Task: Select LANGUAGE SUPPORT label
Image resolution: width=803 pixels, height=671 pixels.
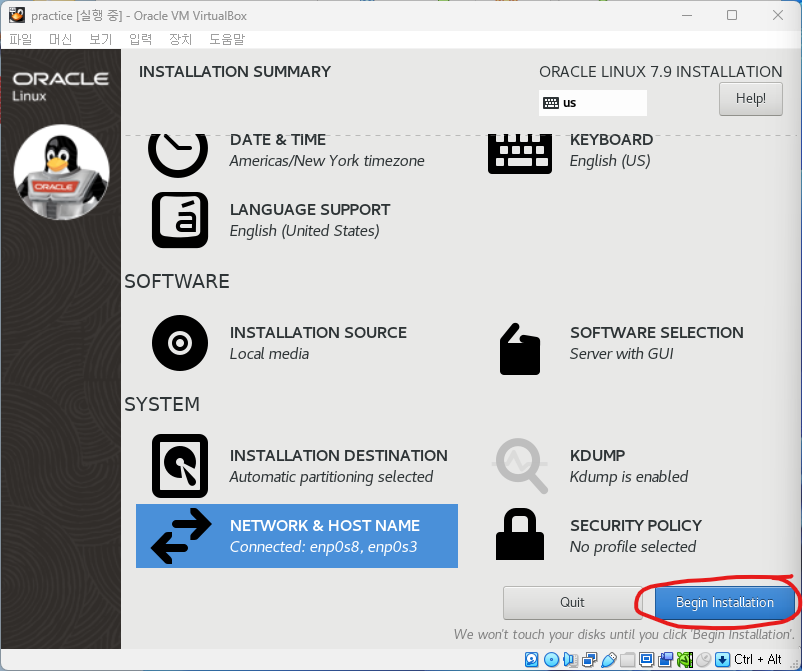Action: pos(310,209)
